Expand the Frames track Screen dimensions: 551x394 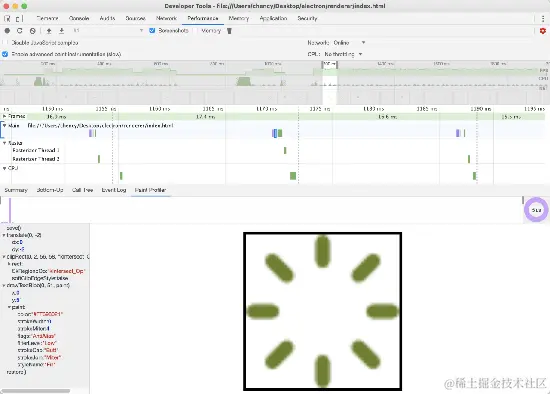click(x=4, y=116)
